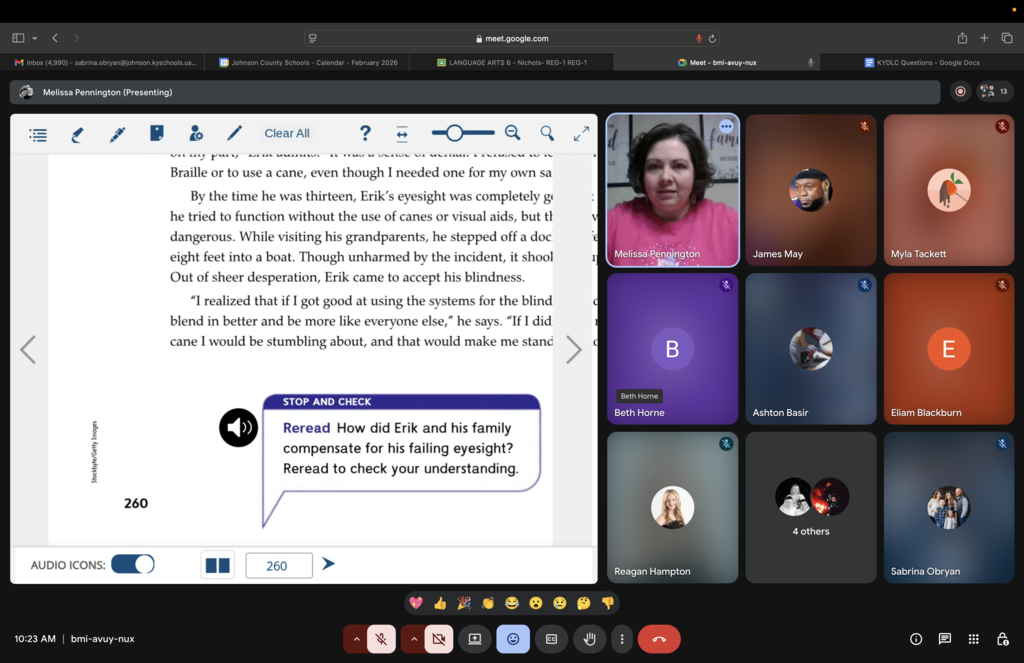Expand reader to fullscreen with arrows icon
Image resolution: width=1024 pixels, height=663 pixels.
[581, 133]
